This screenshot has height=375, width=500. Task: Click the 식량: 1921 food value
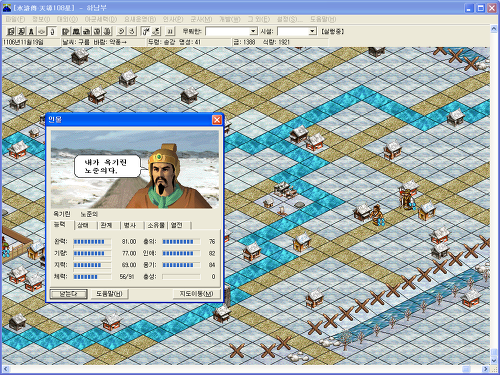[276, 42]
